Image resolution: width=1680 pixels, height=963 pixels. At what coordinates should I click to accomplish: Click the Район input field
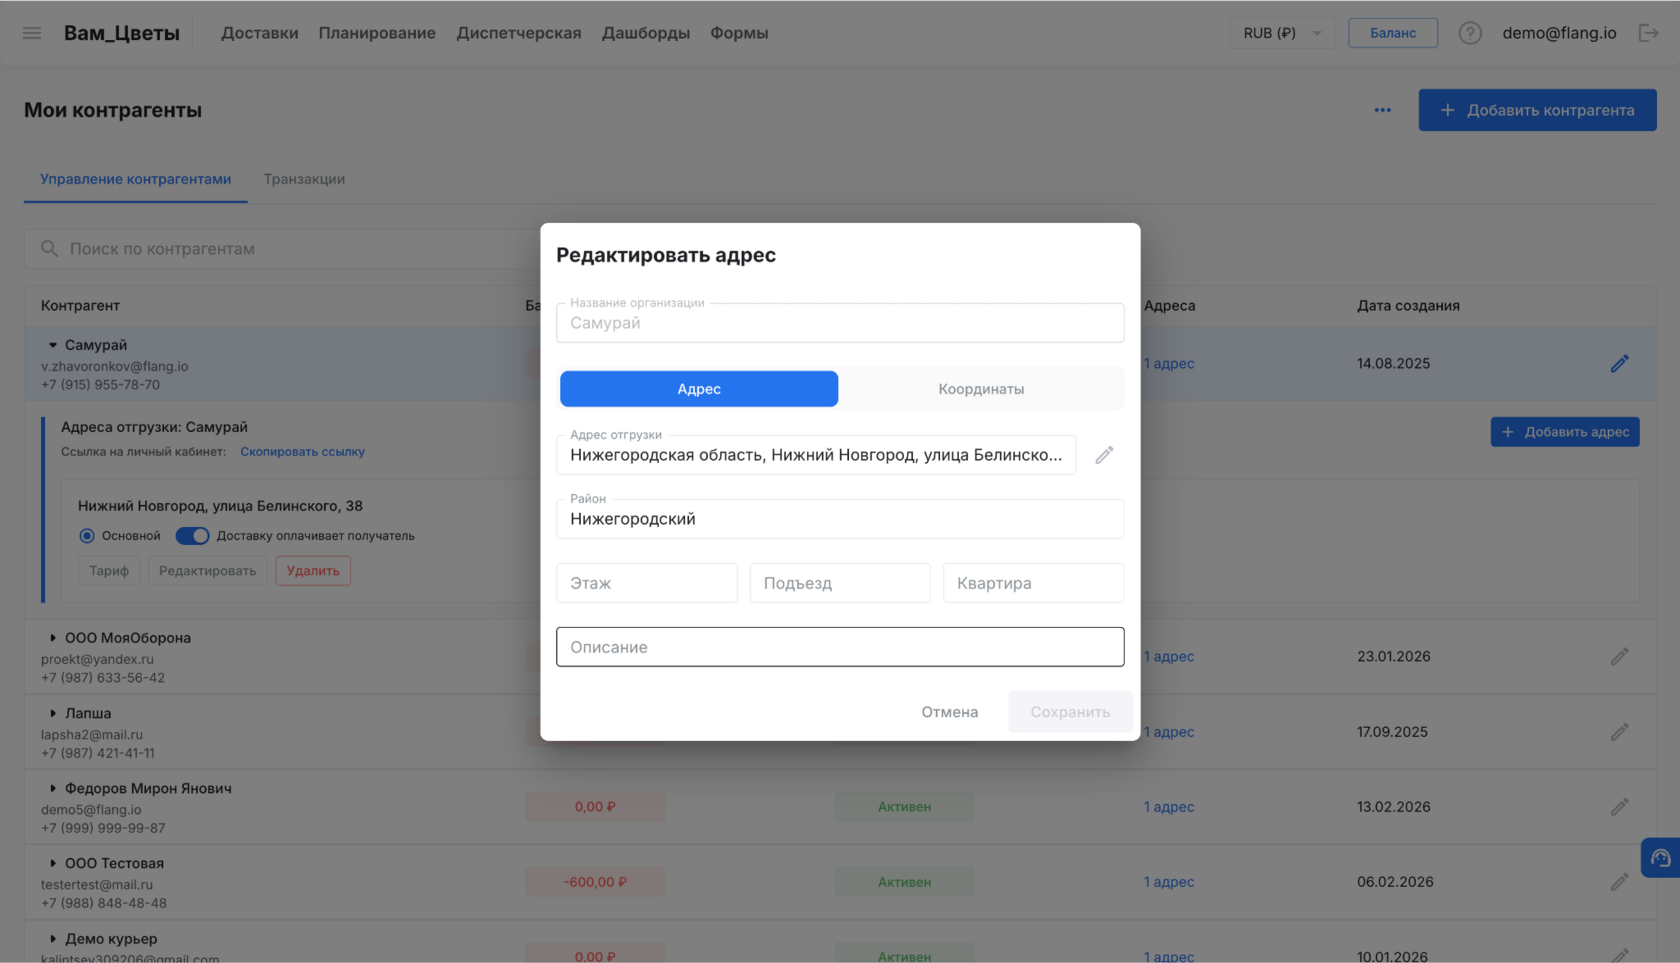click(x=840, y=519)
